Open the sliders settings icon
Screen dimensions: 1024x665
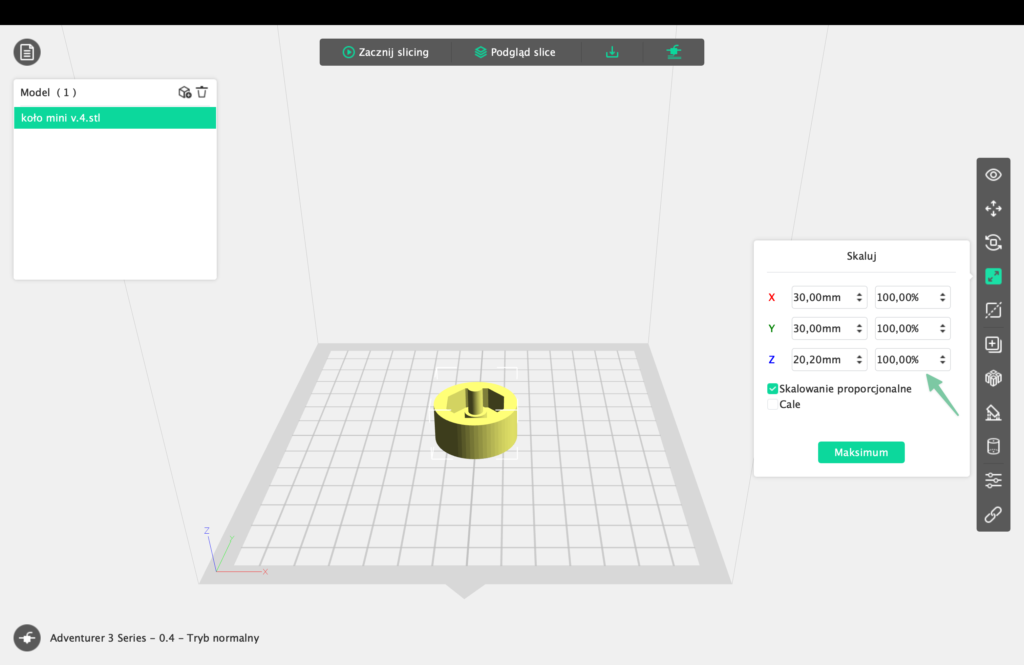point(993,480)
